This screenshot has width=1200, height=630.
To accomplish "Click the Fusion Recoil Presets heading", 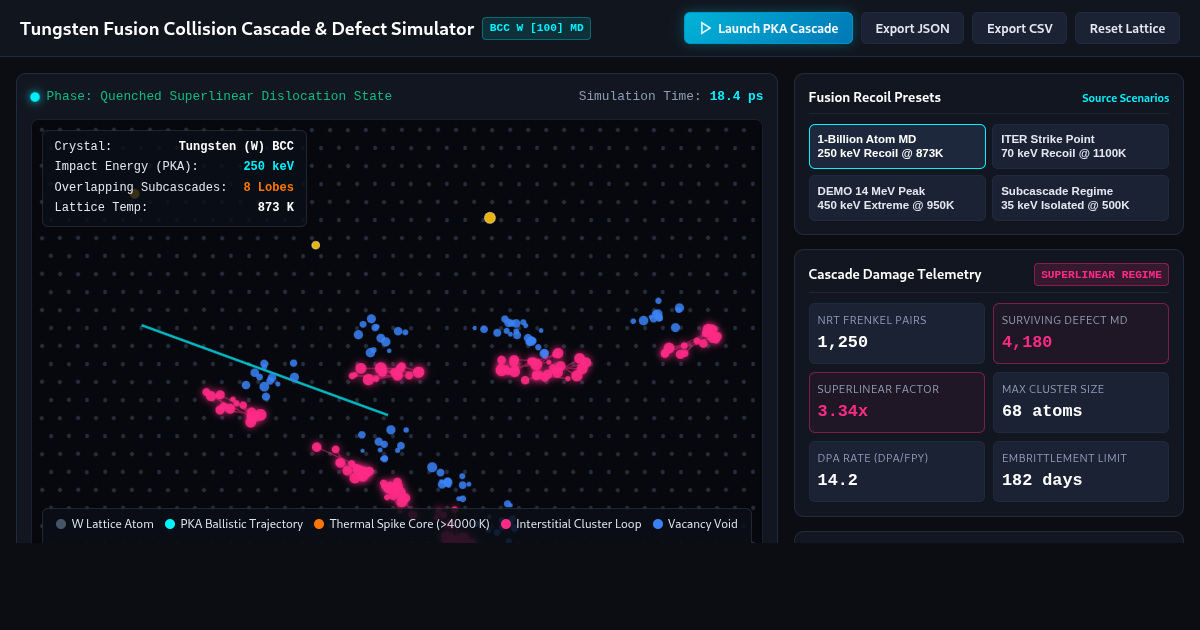I will pos(875,98).
